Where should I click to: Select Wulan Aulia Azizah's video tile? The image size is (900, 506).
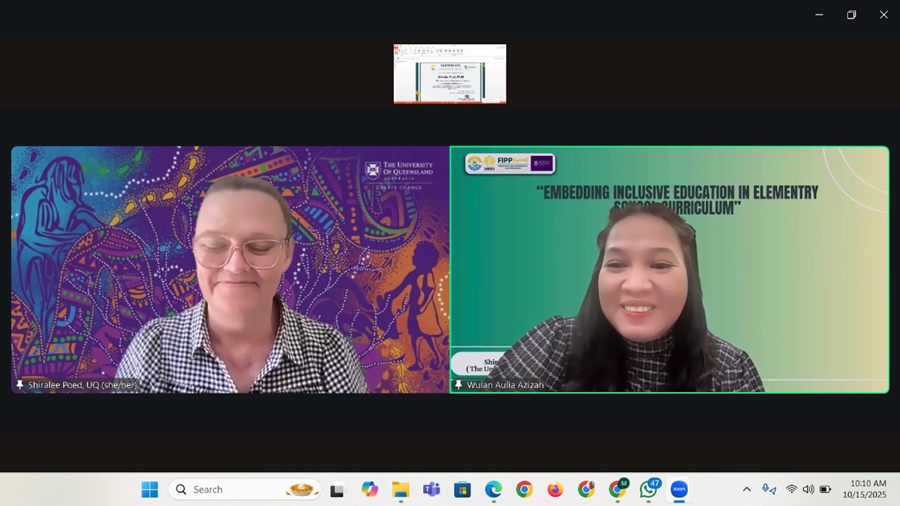pyautogui.click(x=669, y=270)
